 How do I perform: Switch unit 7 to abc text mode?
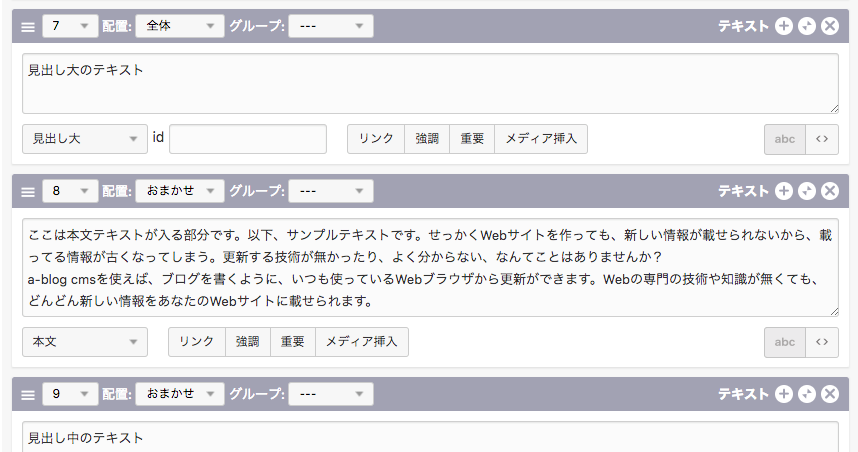(x=785, y=139)
